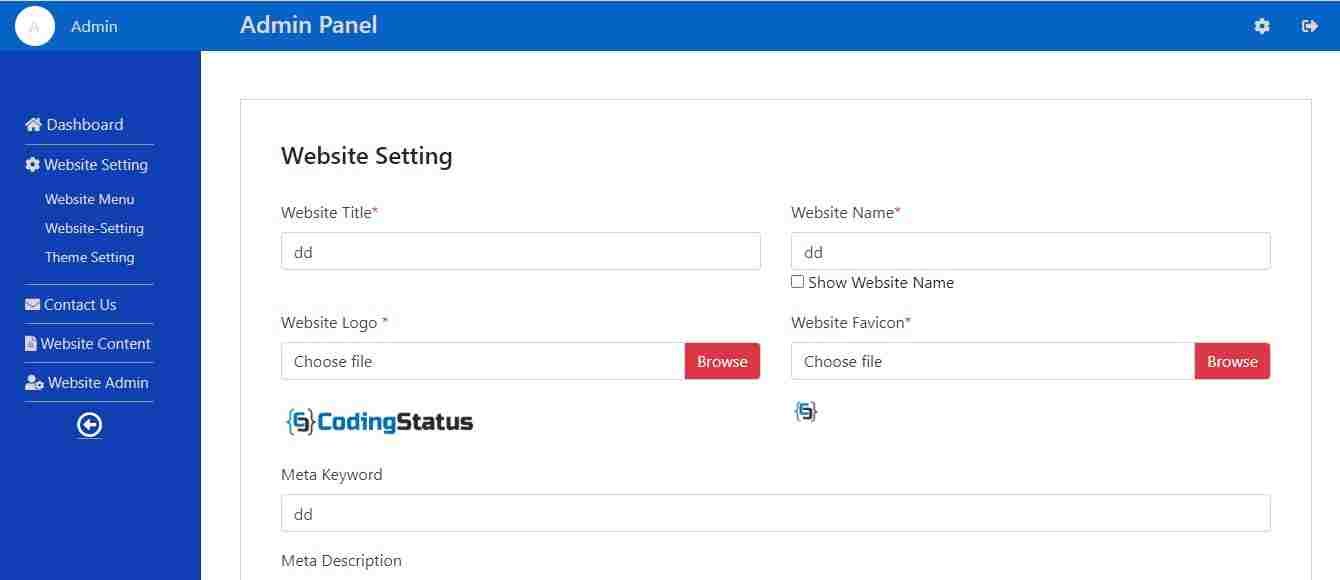This screenshot has height=580, width=1340.
Task: Expand Website-Setting in the sidebar
Action: [x=93, y=228]
